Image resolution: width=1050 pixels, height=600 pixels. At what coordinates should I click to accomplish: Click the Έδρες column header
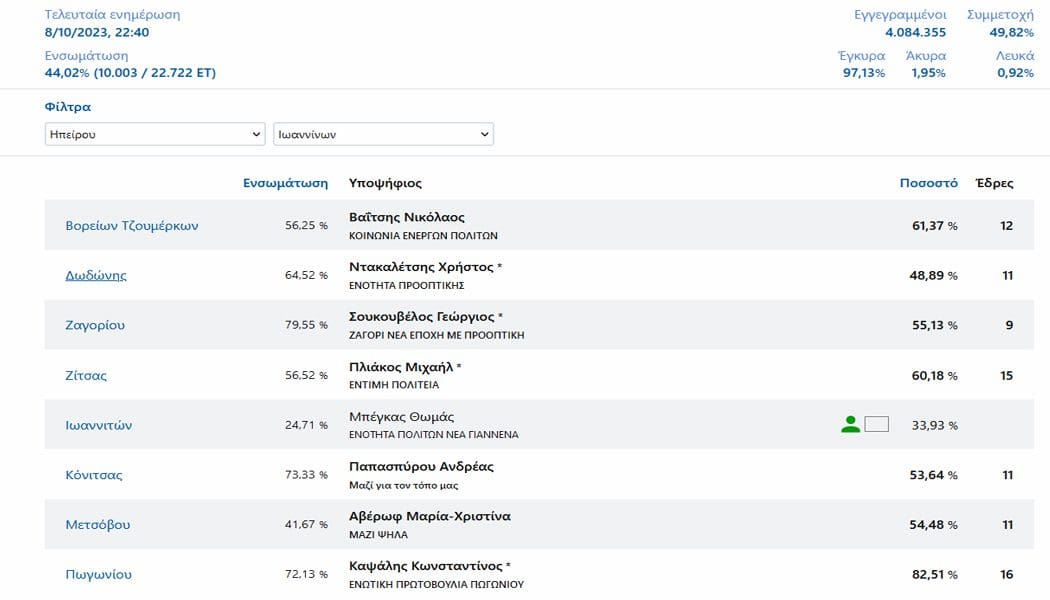tap(994, 183)
